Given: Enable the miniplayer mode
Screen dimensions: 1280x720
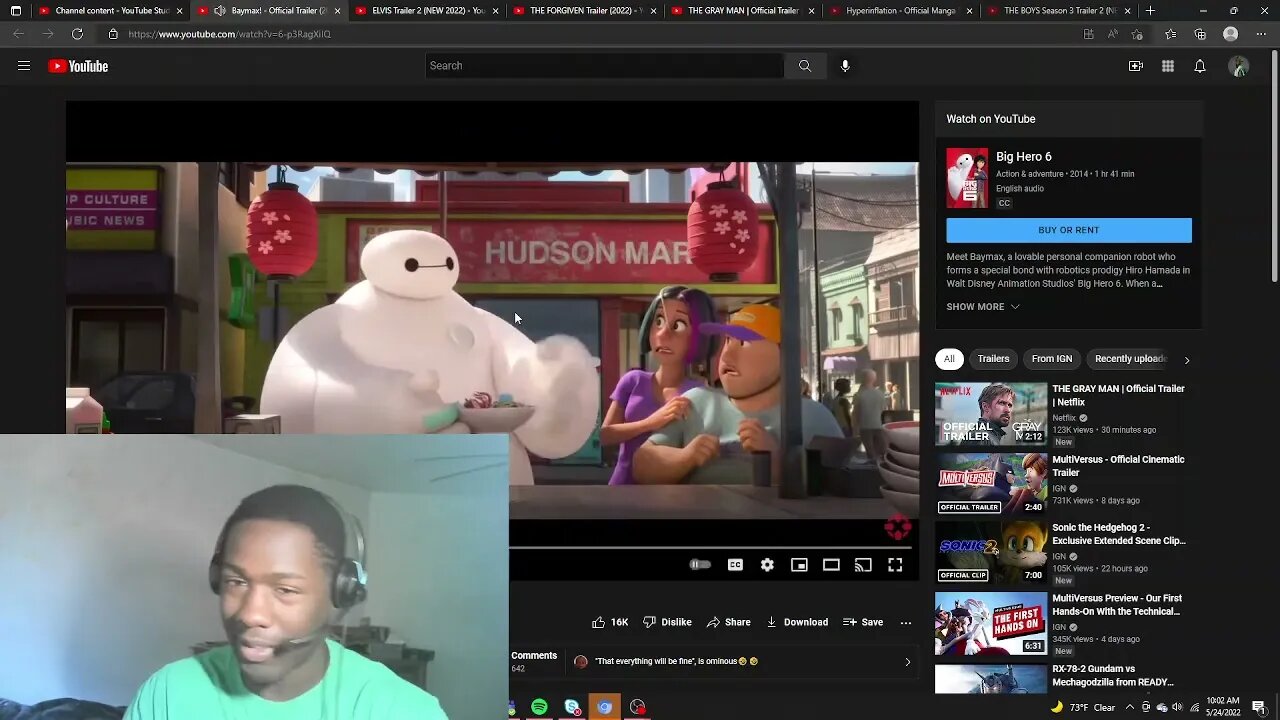Looking at the screenshot, I should pos(799,565).
